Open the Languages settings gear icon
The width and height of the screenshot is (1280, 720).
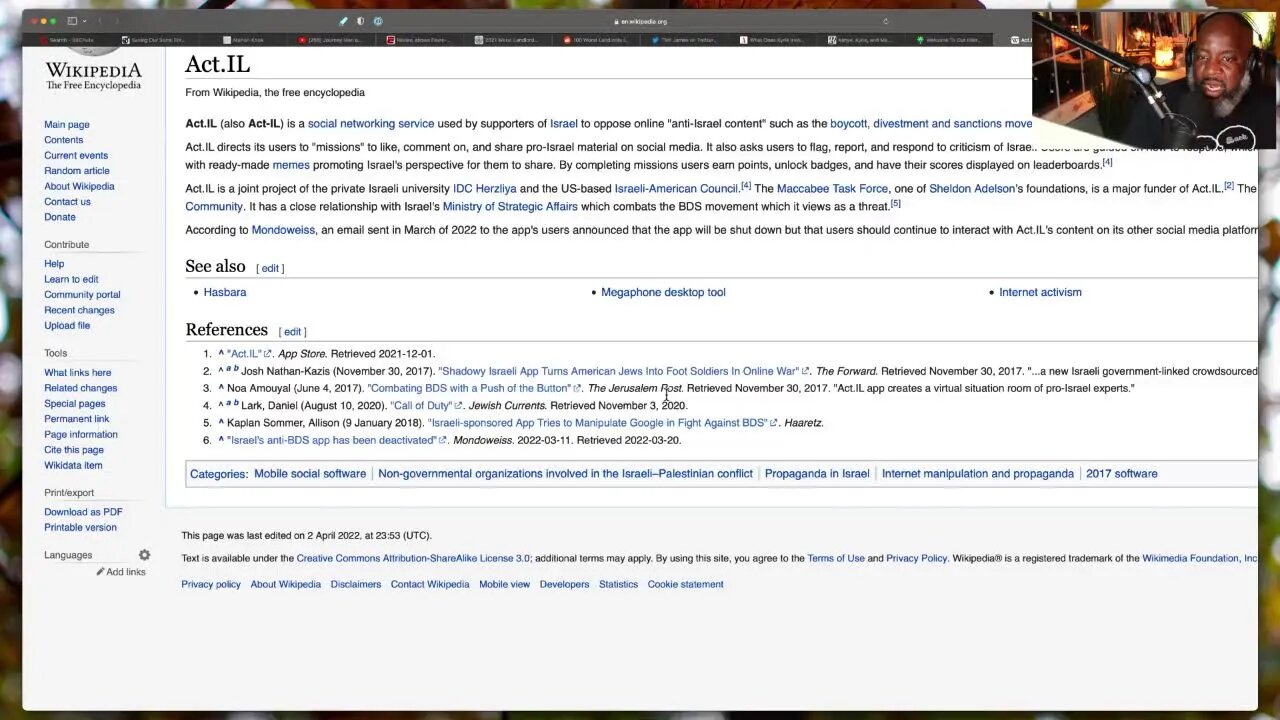pyautogui.click(x=144, y=555)
